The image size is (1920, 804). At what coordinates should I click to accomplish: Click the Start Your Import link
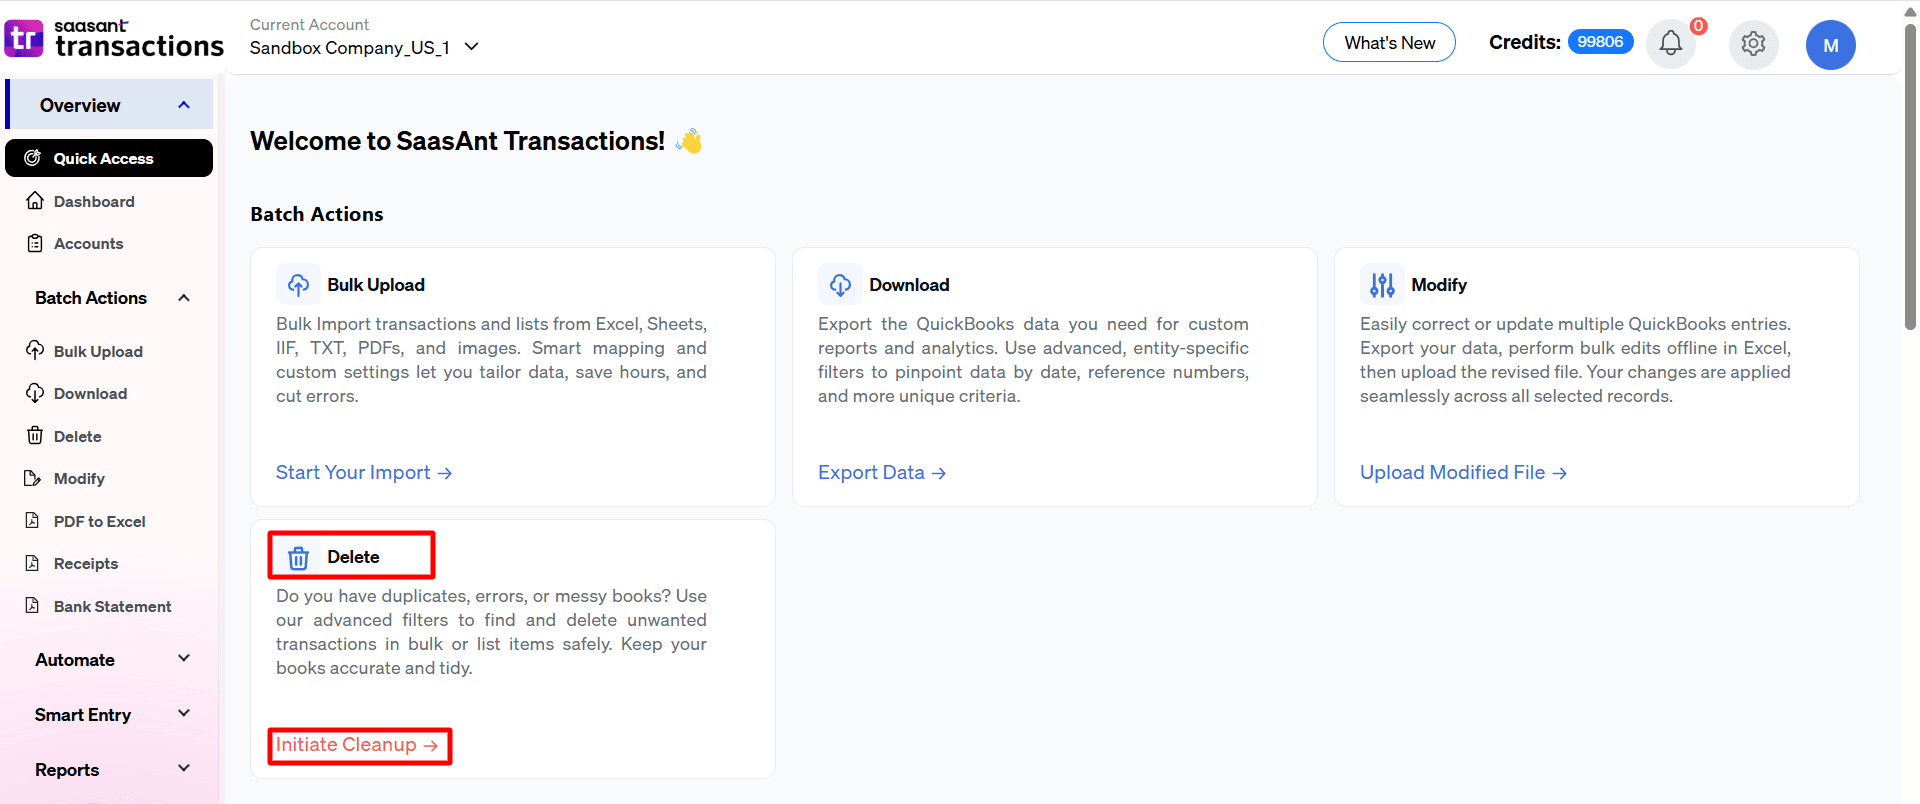(364, 473)
